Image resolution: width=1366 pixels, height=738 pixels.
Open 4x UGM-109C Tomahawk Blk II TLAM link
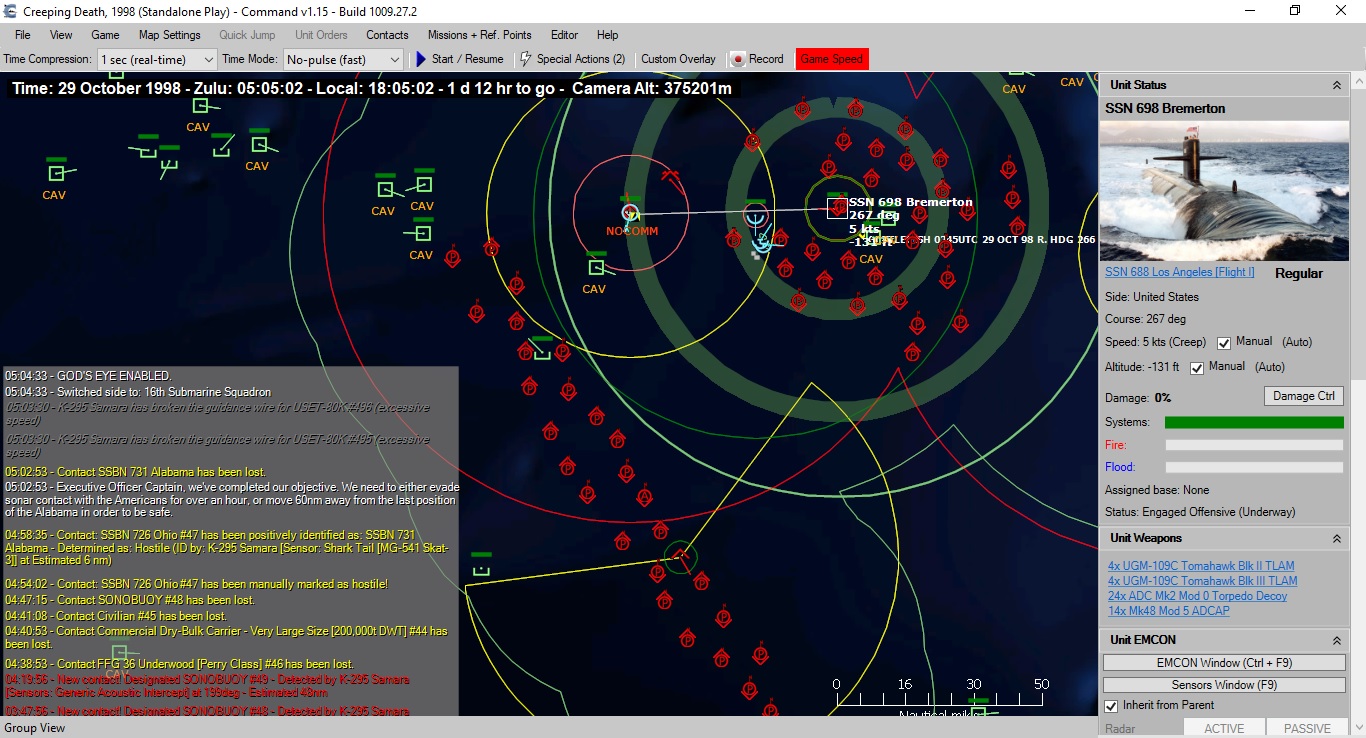1201,566
